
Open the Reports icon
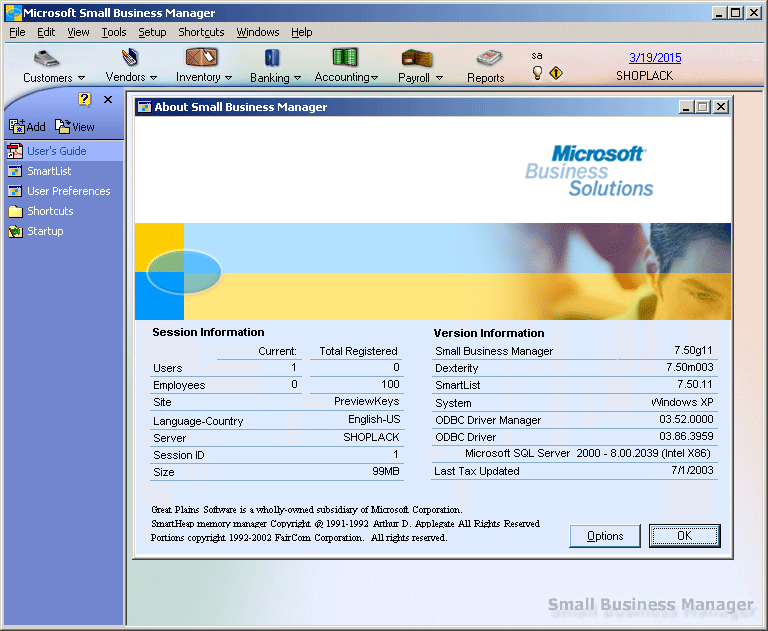click(489, 58)
